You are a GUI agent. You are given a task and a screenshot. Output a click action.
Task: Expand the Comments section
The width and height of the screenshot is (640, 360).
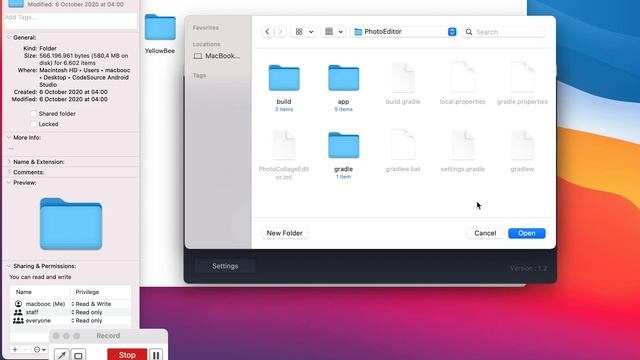(9, 172)
